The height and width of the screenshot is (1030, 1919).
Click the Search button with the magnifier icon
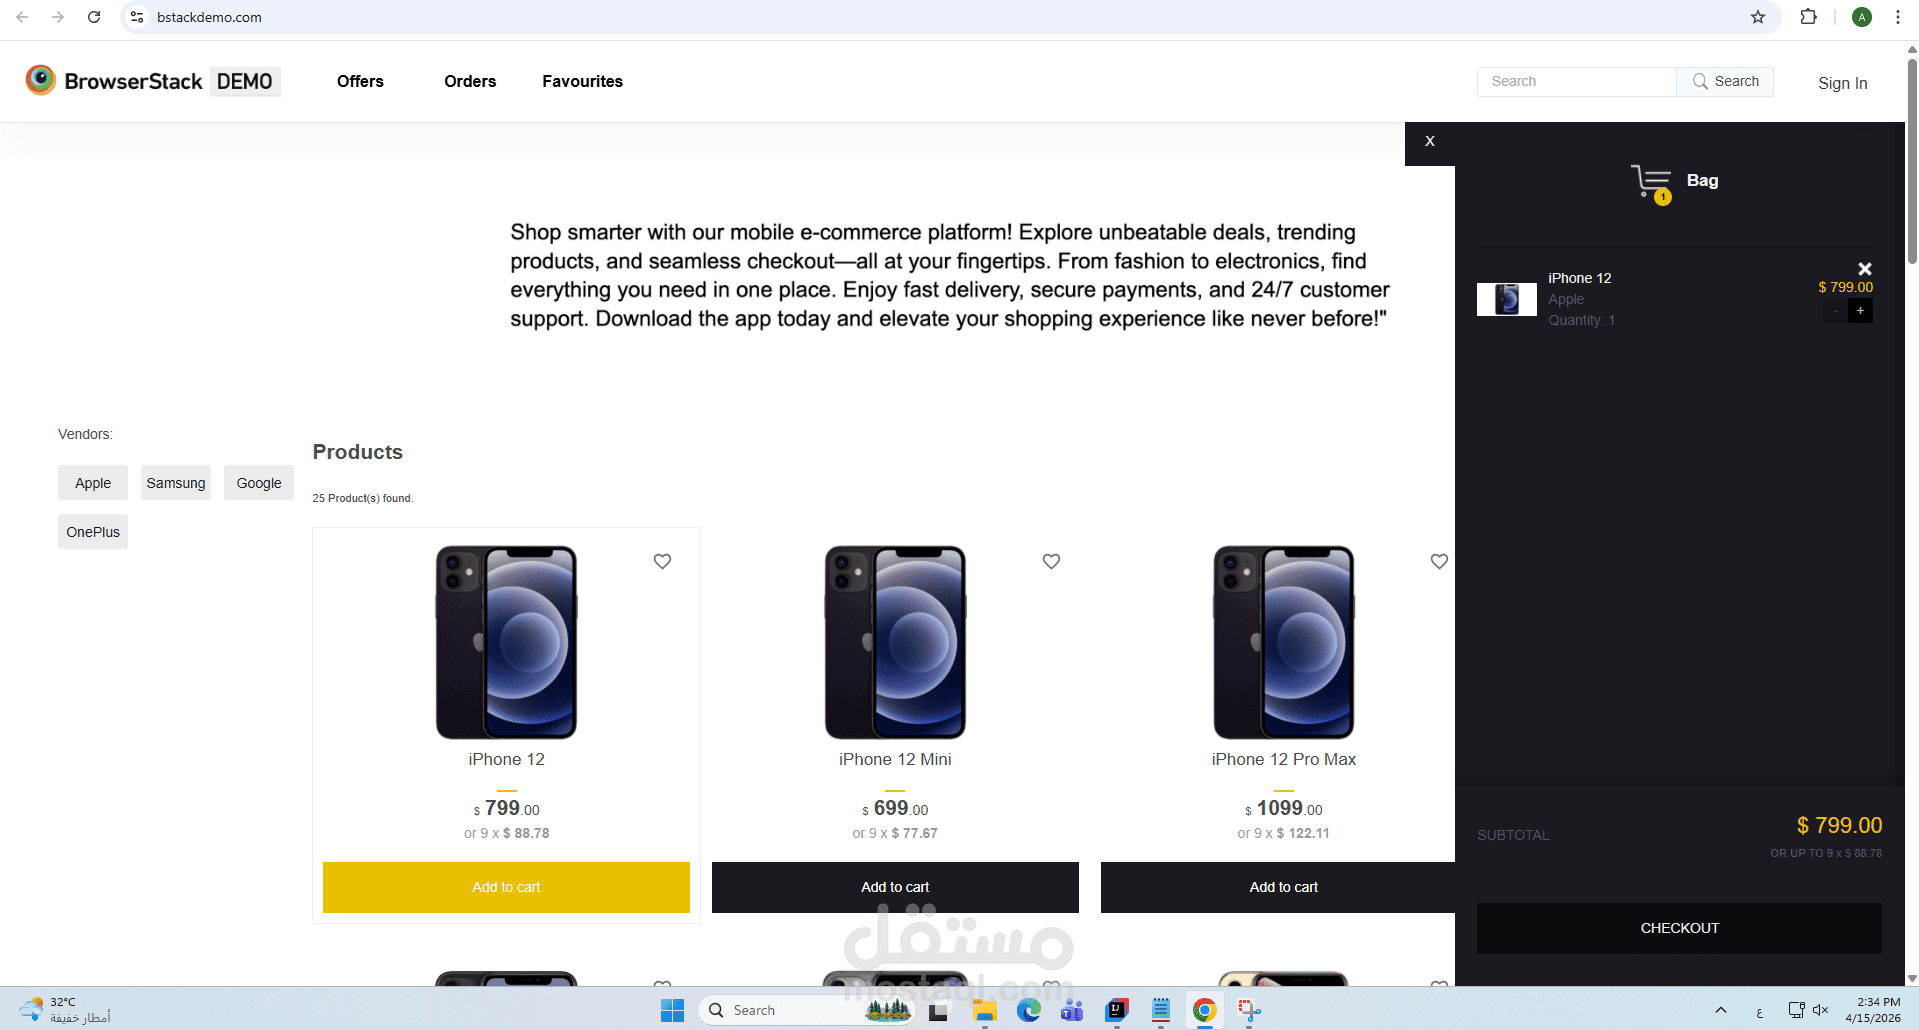click(x=1725, y=82)
